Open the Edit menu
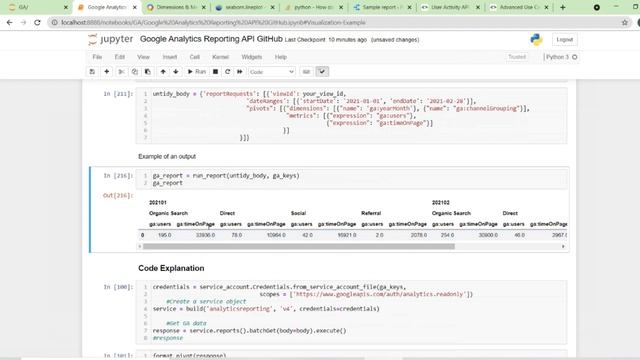 pyautogui.click(x=120, y=57)
